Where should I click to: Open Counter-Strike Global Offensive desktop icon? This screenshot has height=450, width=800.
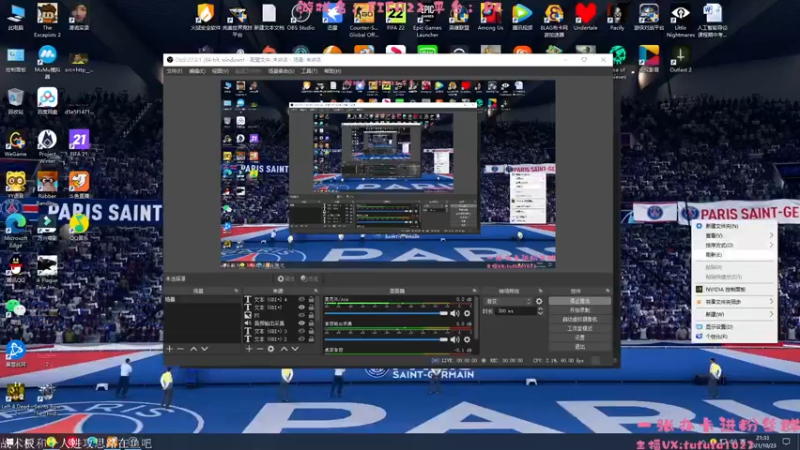363,19
